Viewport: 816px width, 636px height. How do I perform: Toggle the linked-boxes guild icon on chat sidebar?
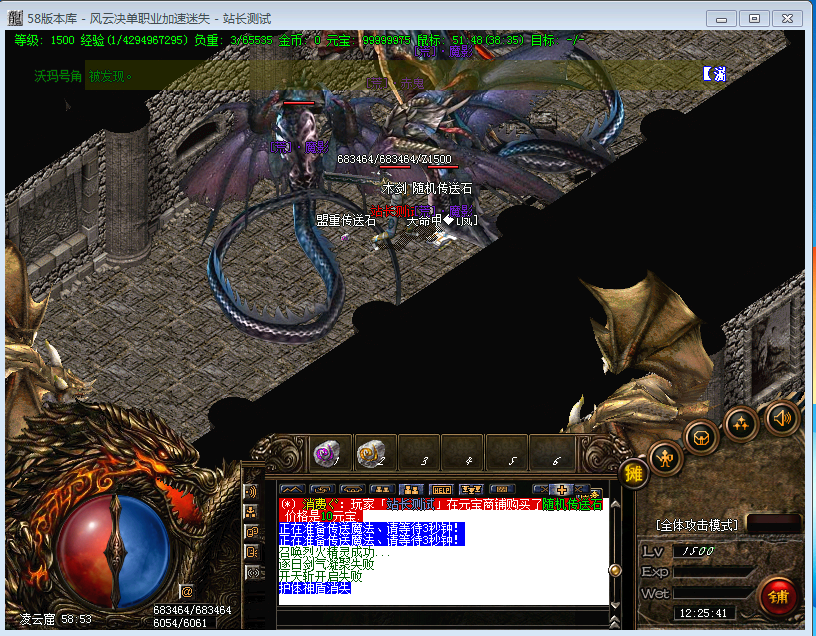[x=252, y=532]
